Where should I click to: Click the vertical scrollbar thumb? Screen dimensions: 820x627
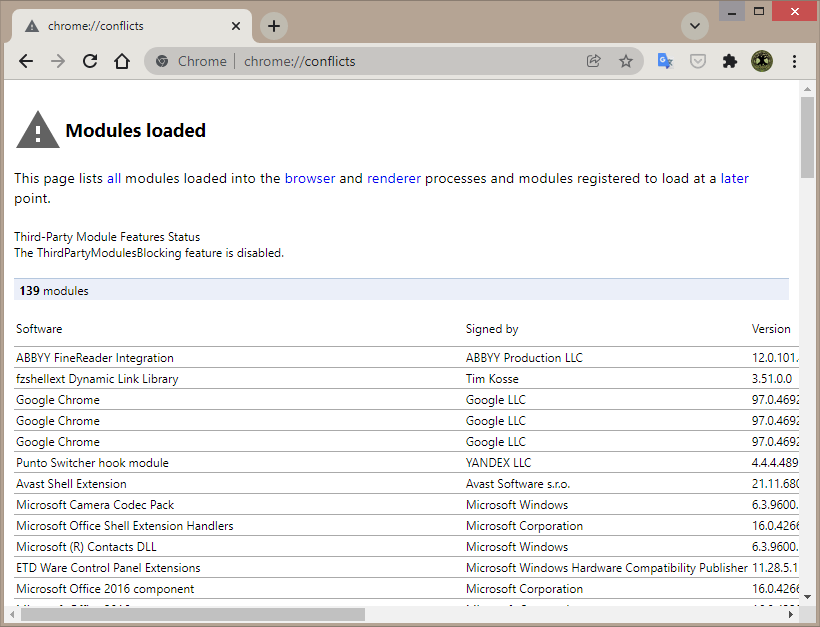point(807,137)
